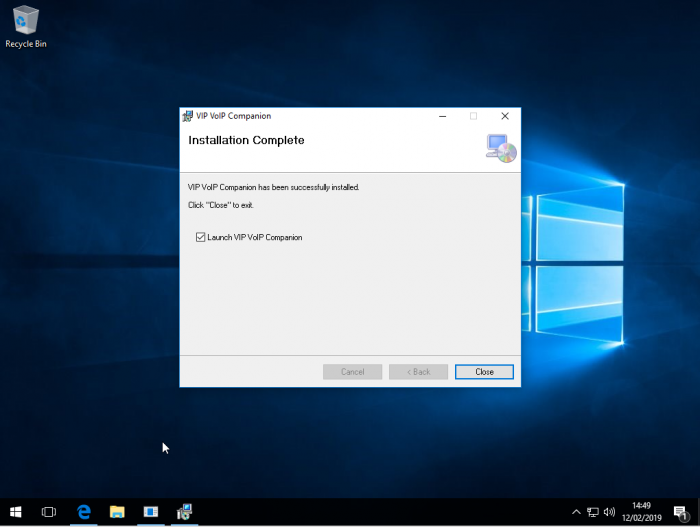Open Server Manager taskbar icon
Screen dimensions: 700x527
150,512
